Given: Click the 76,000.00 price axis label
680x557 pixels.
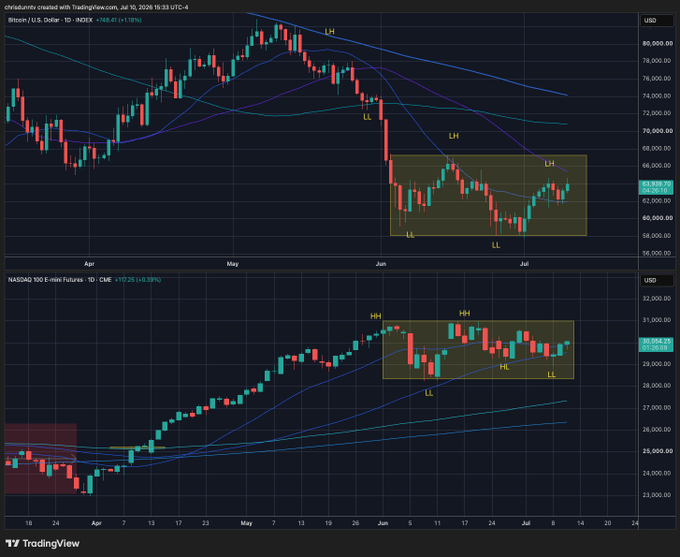Looking at the screenshot, I should coord(657,79).
